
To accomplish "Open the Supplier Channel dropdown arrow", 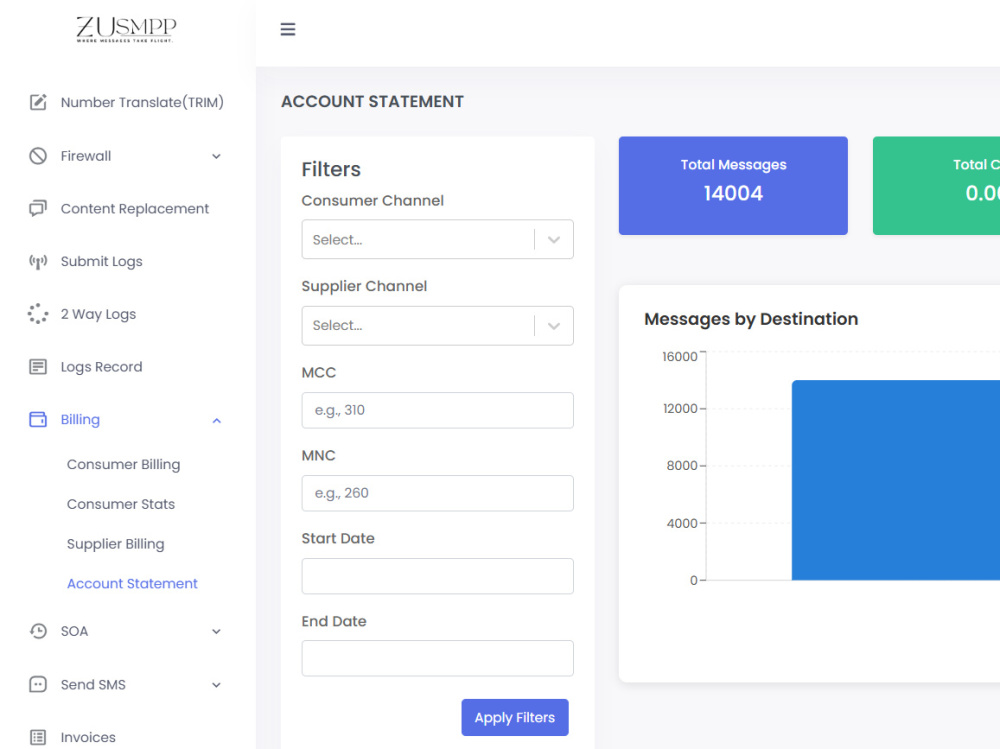I will click(x=554, y=326).
